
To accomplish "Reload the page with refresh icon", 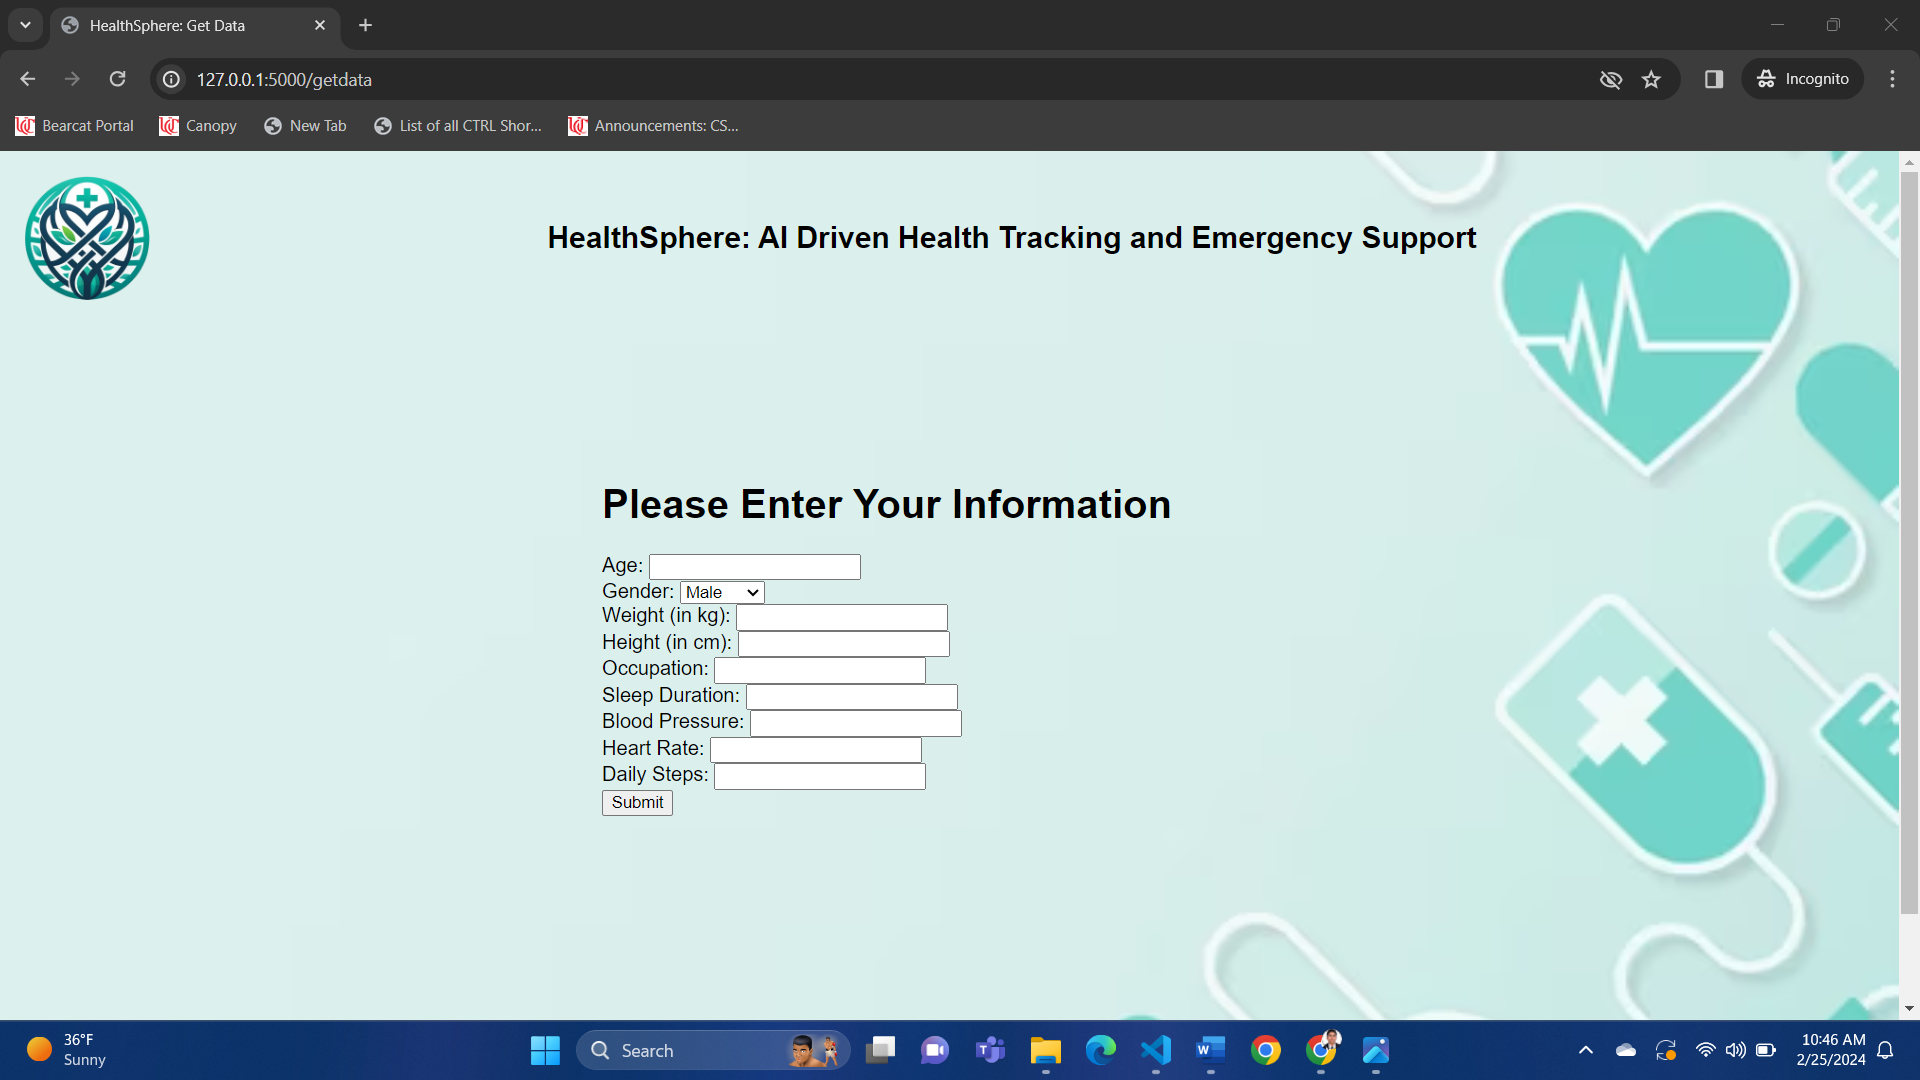I will [117, 79].
